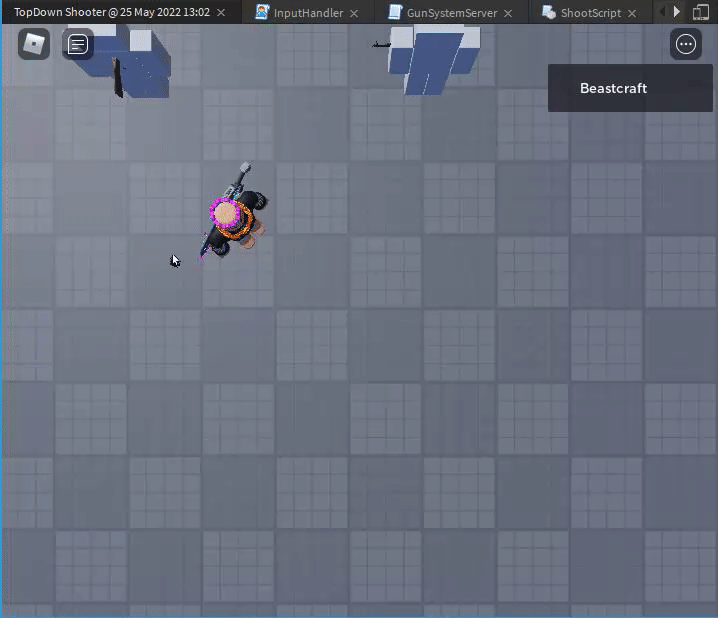This screenshot has width=718, height=618.
Task: Open the three-dots more options button
Action: pos(685,44)
